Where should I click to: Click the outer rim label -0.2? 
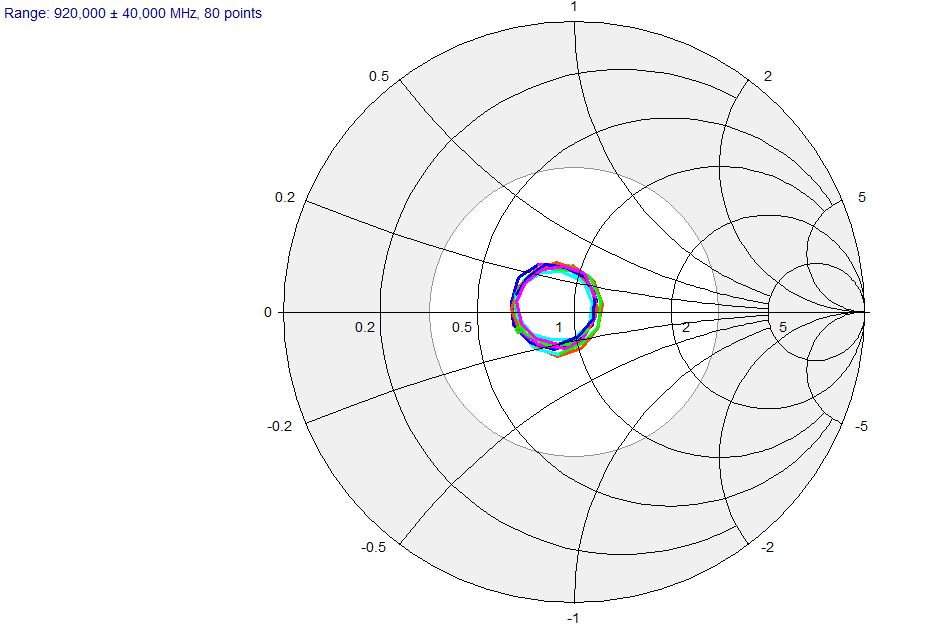point(280,426)
